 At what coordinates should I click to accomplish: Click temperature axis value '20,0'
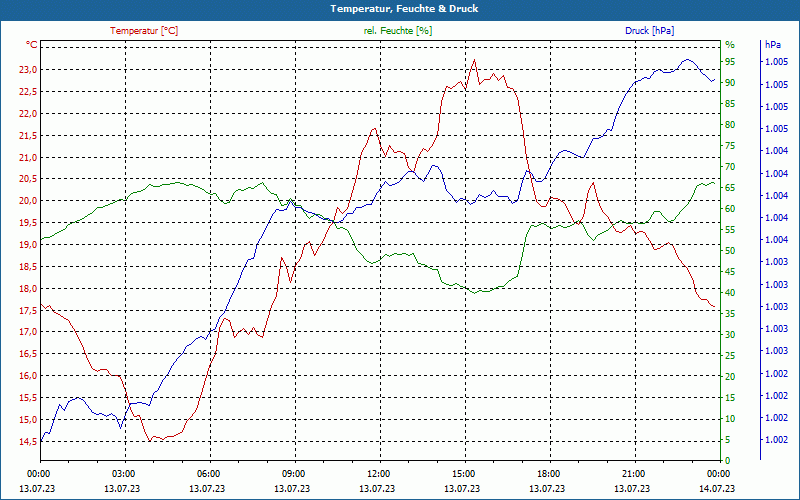(28, 201)
